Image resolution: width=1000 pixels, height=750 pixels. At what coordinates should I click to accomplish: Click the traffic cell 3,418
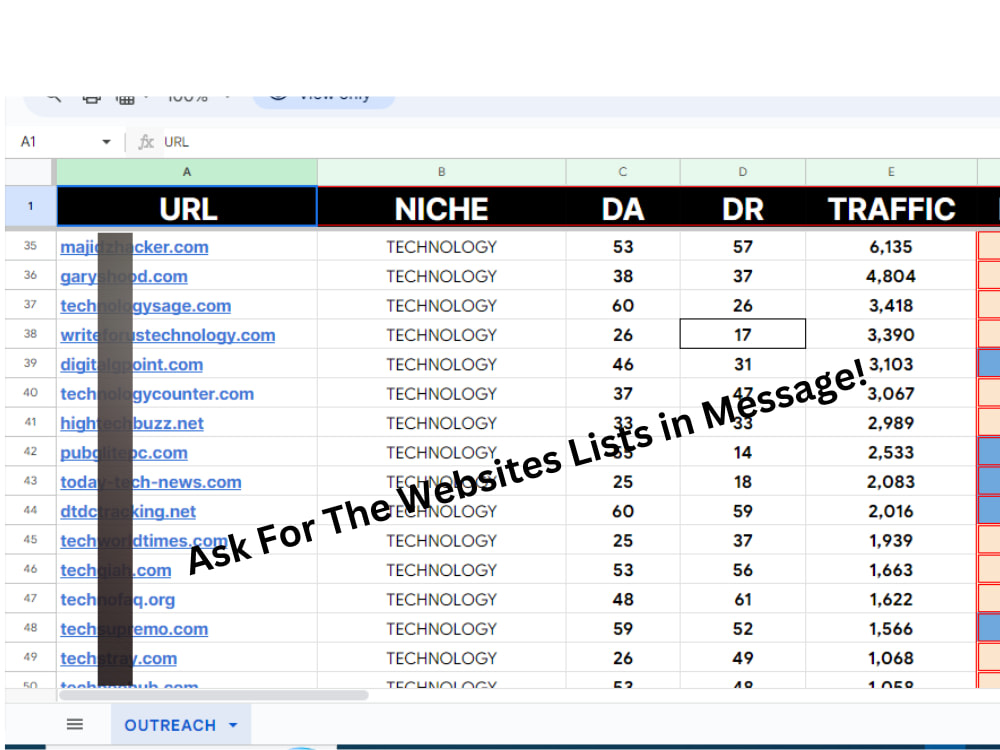pyautogui.click(x=892, y=305)
